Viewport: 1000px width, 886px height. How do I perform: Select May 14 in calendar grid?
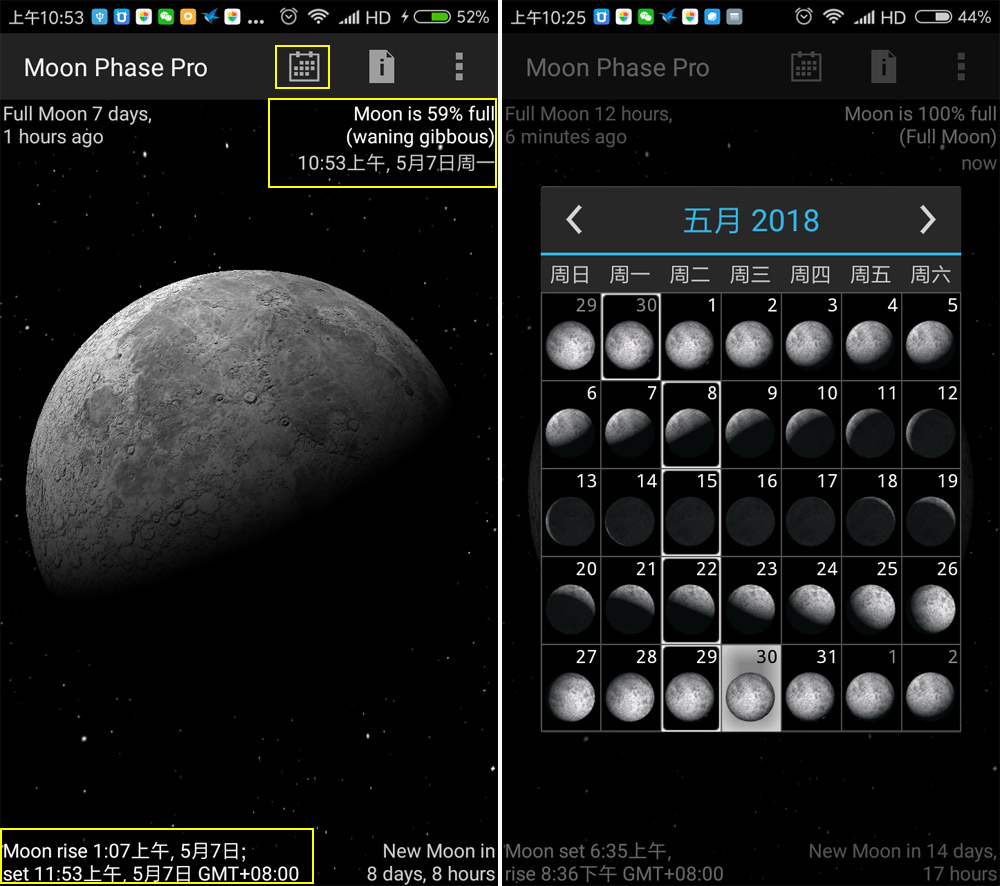631,513
